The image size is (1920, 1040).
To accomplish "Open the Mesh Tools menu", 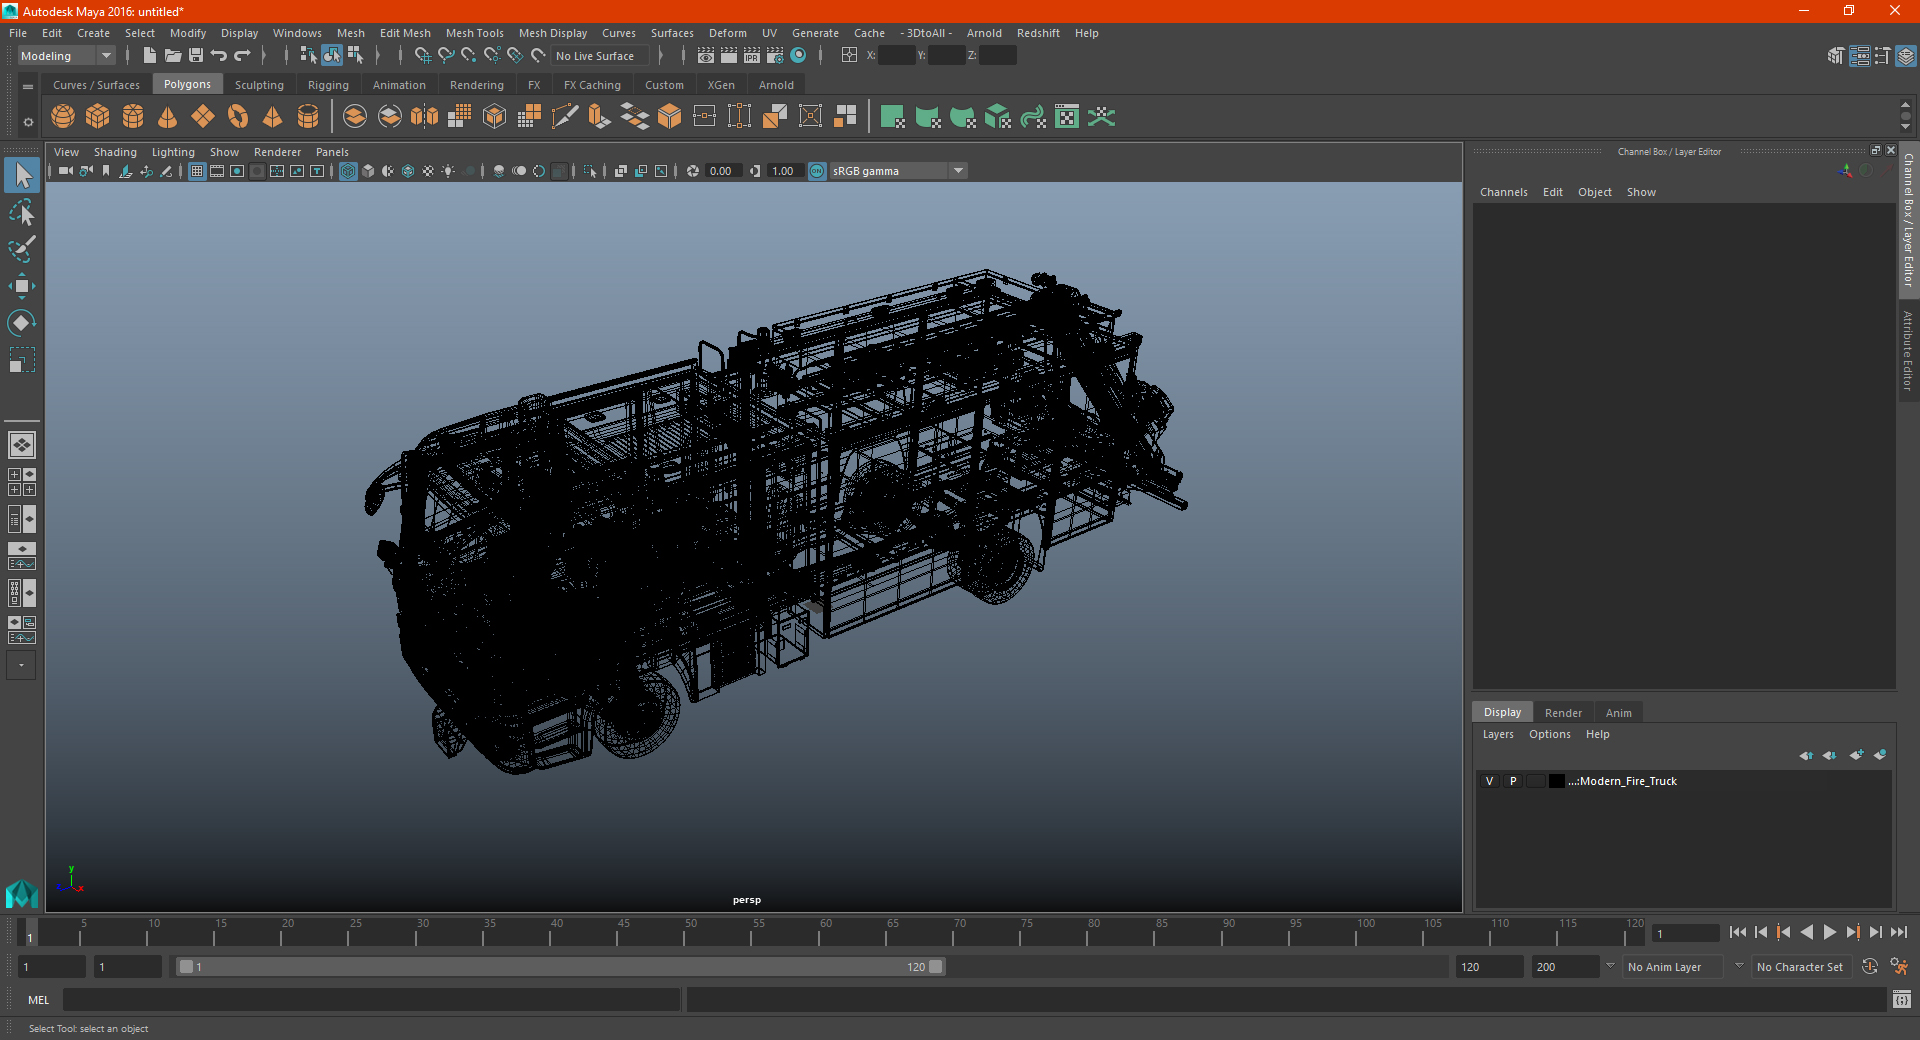I will (x=474, y=33).
